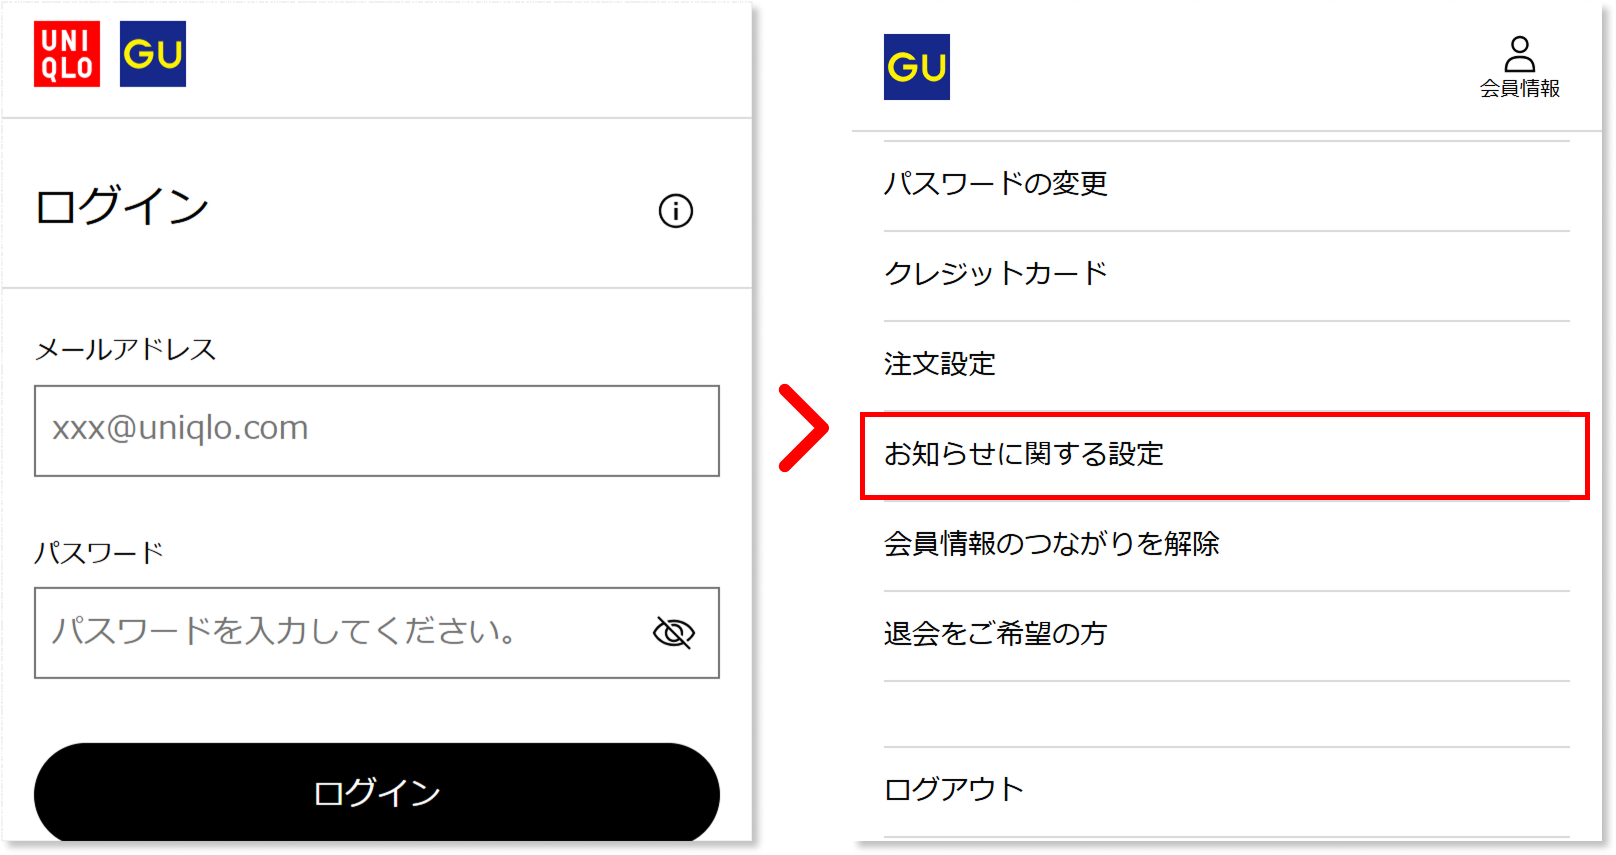1616x855 pixels.
Task: Click the 会員情報 label text
Action: pos(1520,88)
